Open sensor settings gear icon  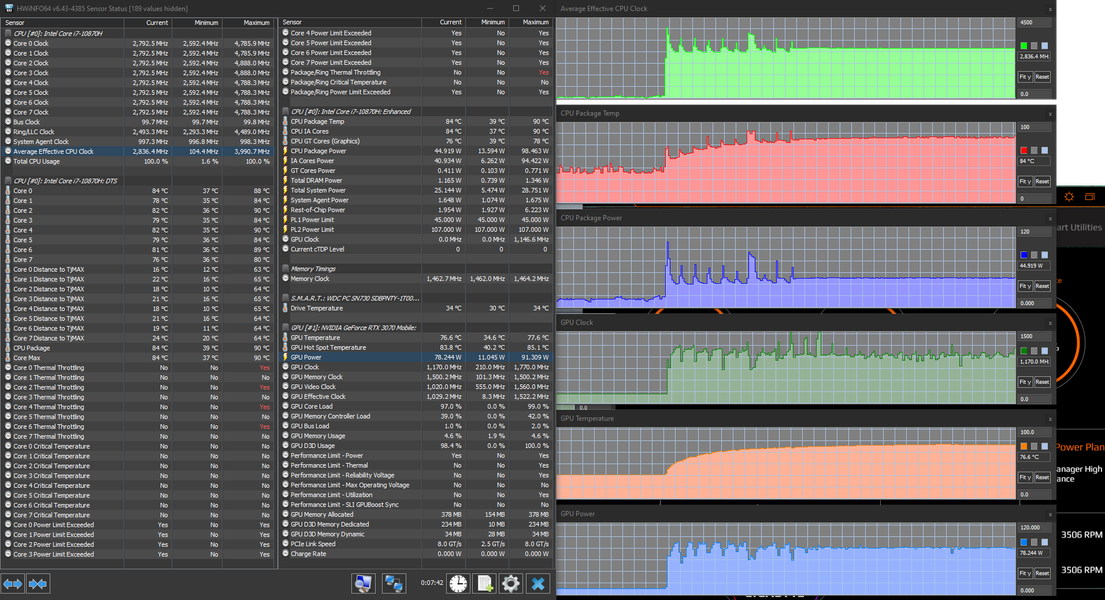(511, 583)
